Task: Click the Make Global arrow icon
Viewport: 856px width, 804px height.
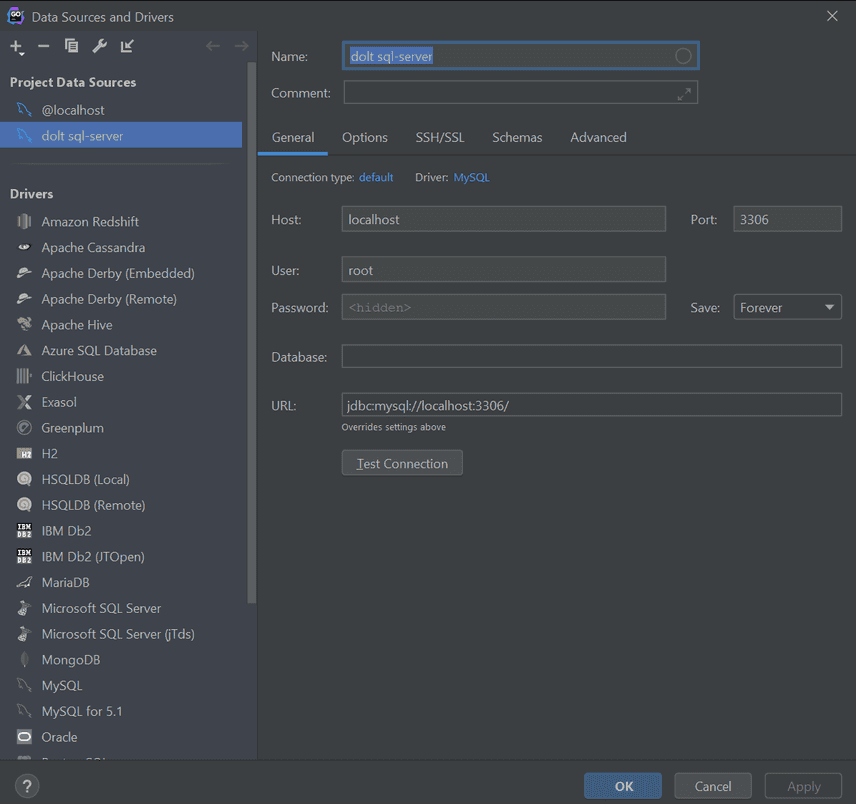Action: (127, 46)
